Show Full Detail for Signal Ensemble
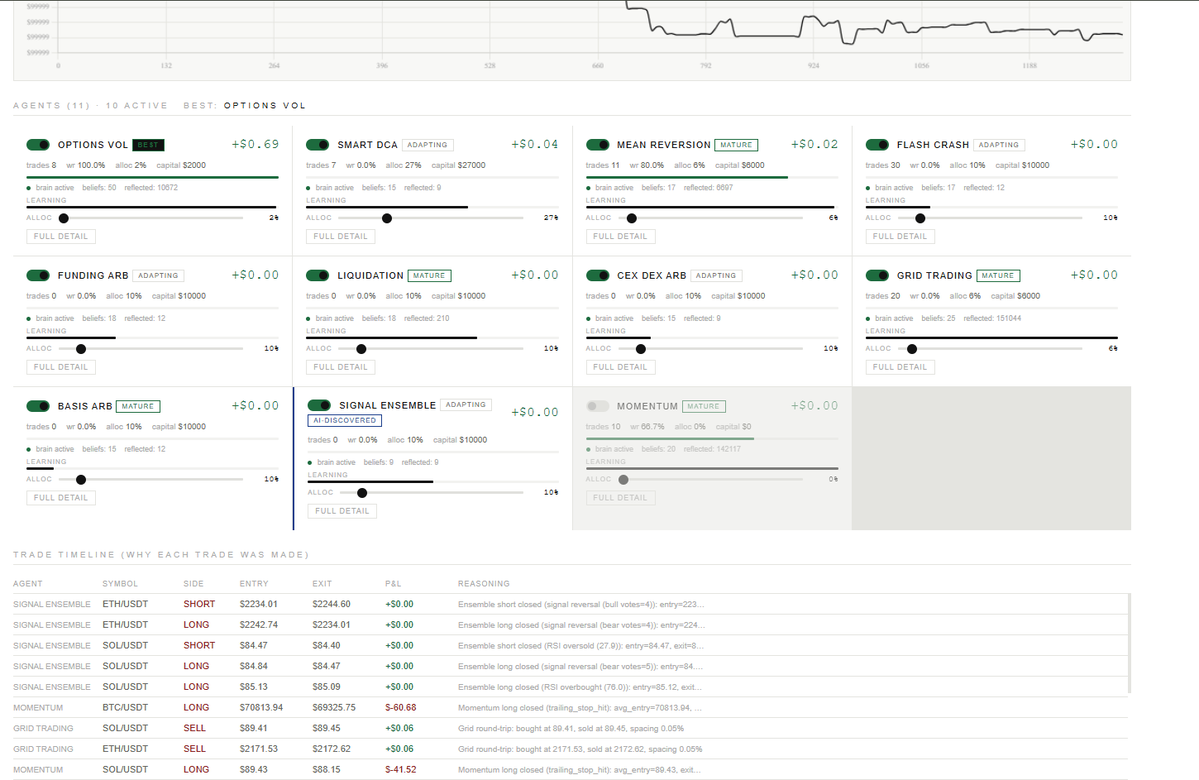 coord(342,511)
